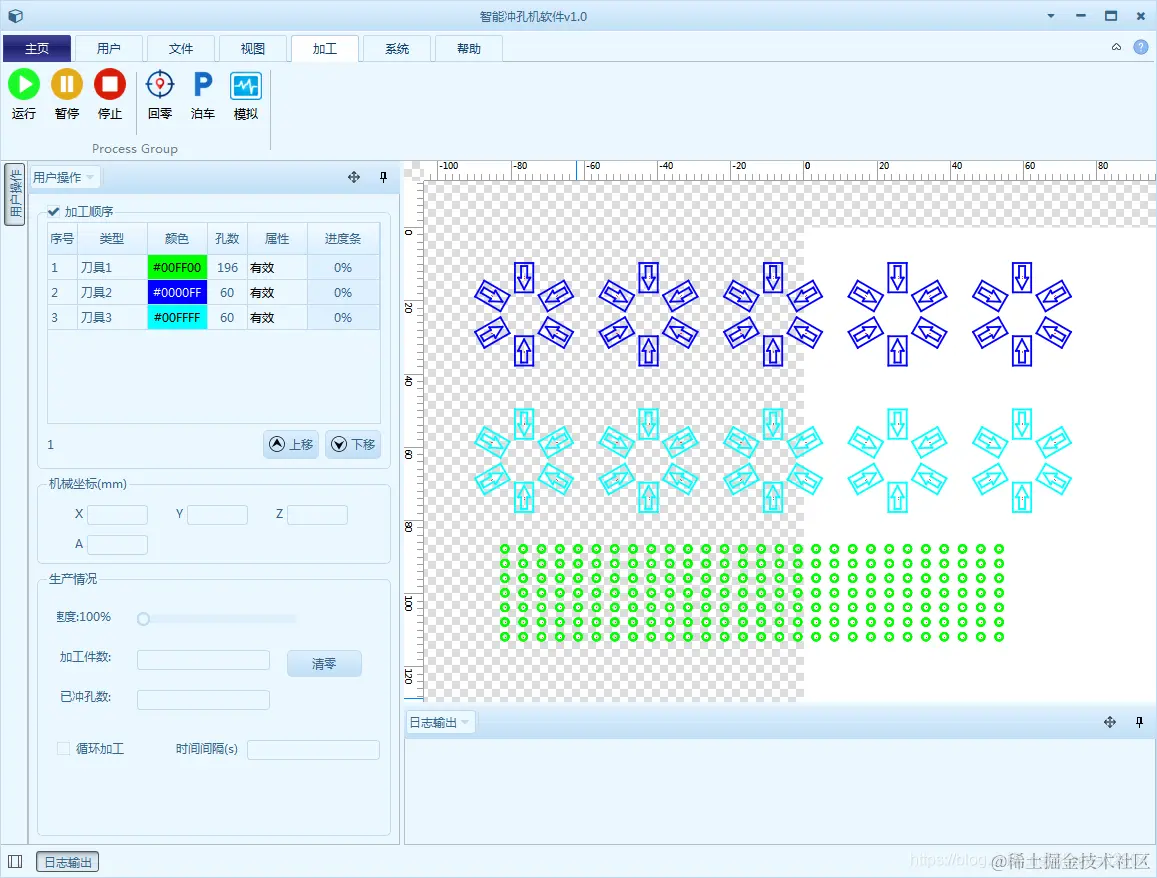The width and height of the screenshot is (1157, 878).
Task: Open the vertical 用户操作 side tab
Action: point(14,194)
